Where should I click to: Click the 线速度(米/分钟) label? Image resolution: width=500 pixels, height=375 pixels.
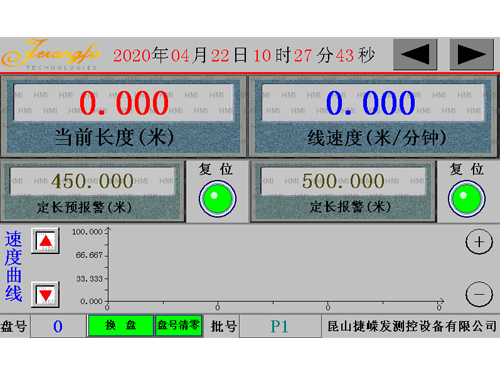[377, 137]
